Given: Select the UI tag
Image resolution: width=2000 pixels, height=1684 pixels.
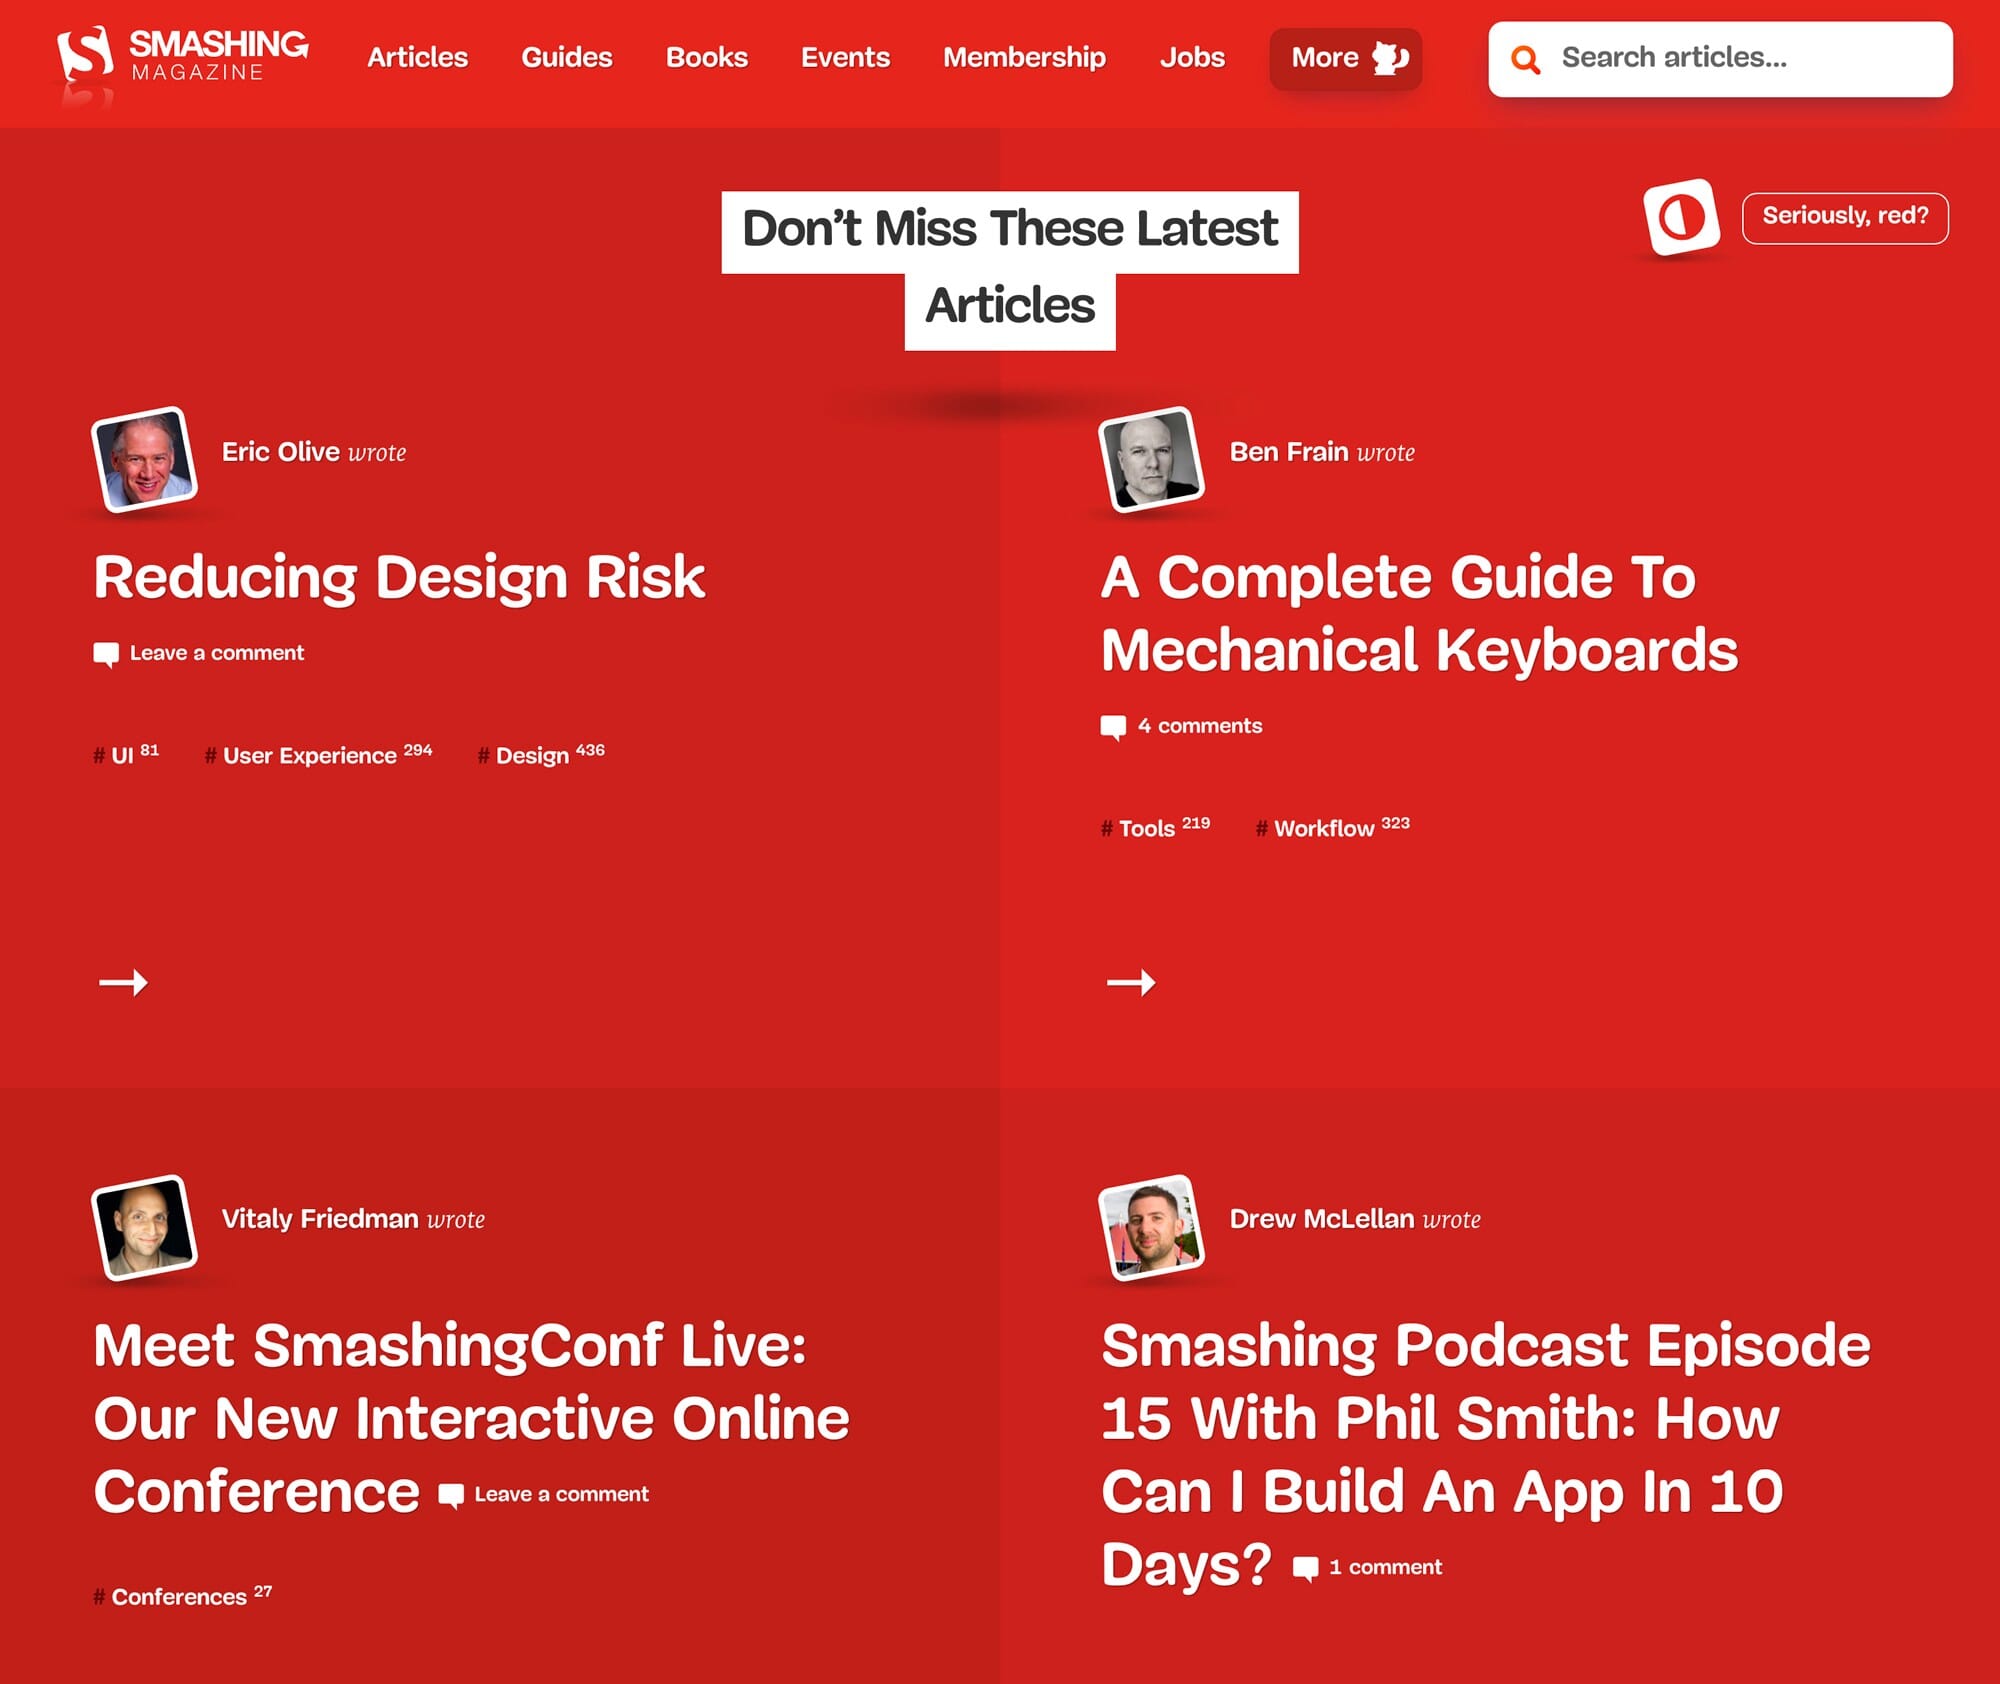Looking at the screenshot, I should tap(126, 755).
